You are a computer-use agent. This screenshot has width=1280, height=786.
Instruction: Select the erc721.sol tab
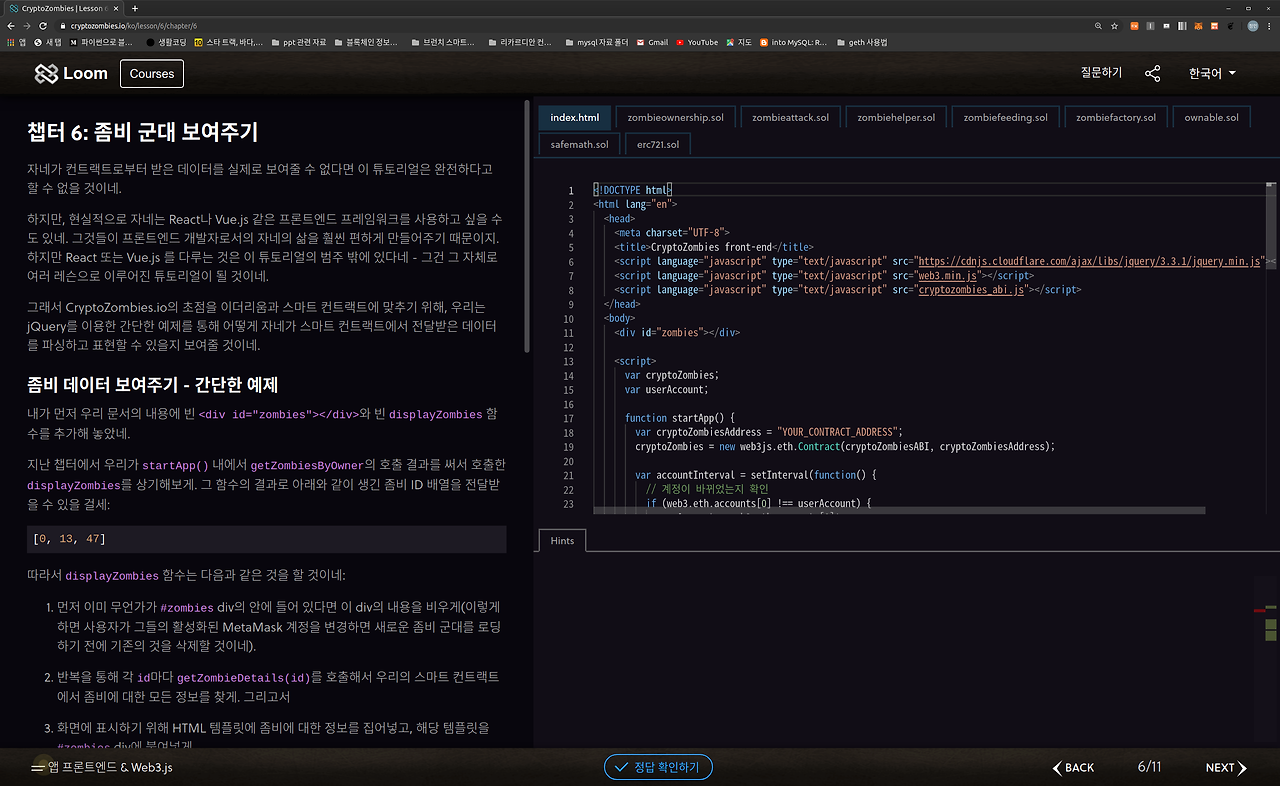[x=658, y=144]
